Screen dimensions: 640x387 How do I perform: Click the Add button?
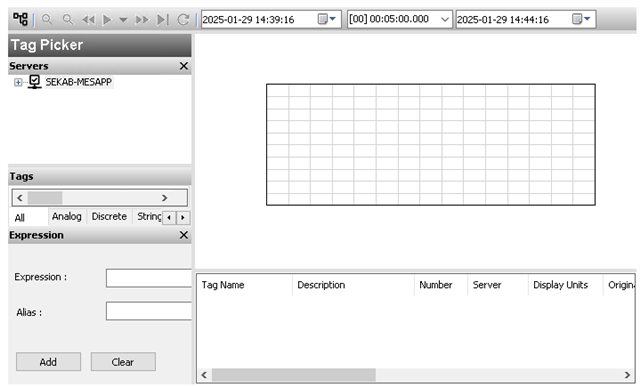tap(48, 362)
